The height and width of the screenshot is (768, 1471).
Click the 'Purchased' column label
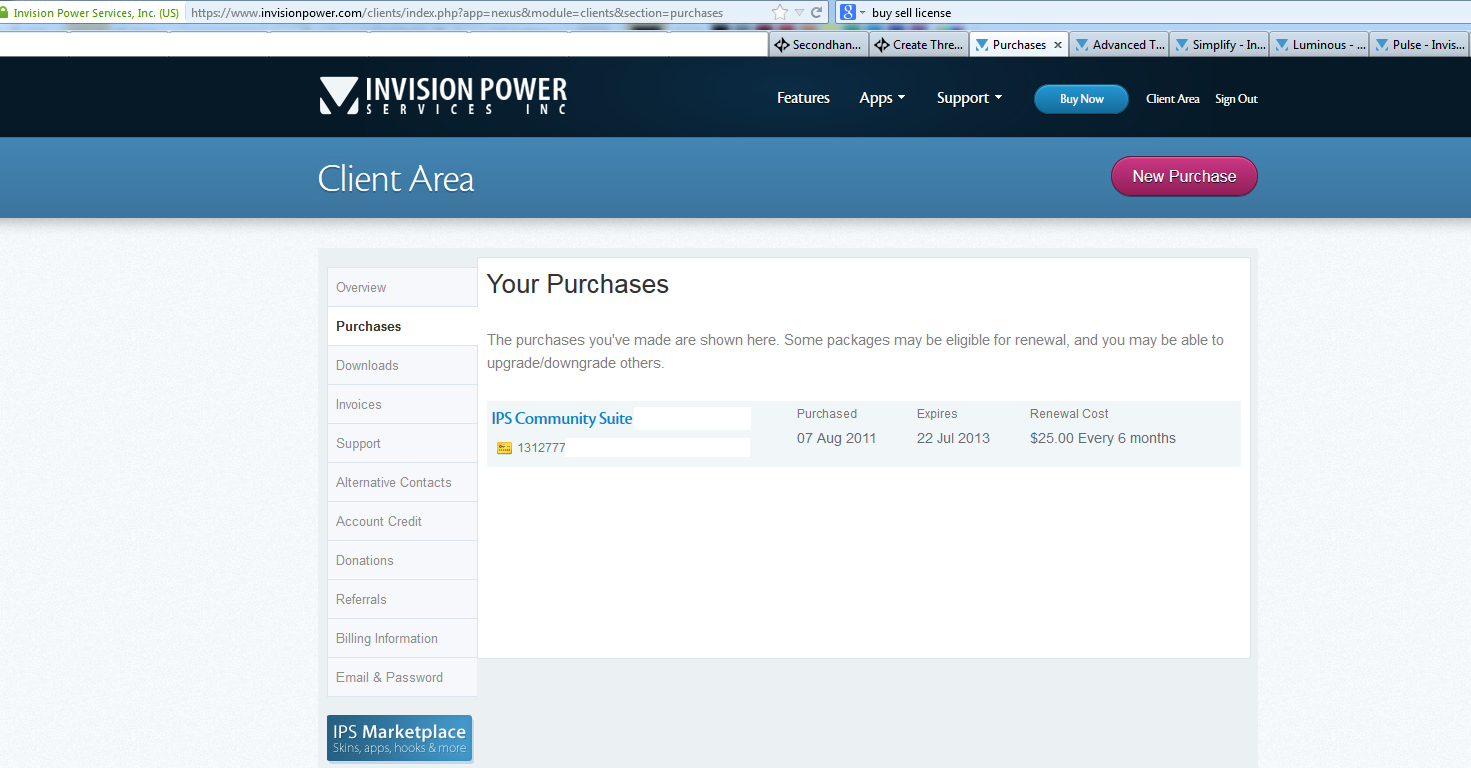pos(827,413)
